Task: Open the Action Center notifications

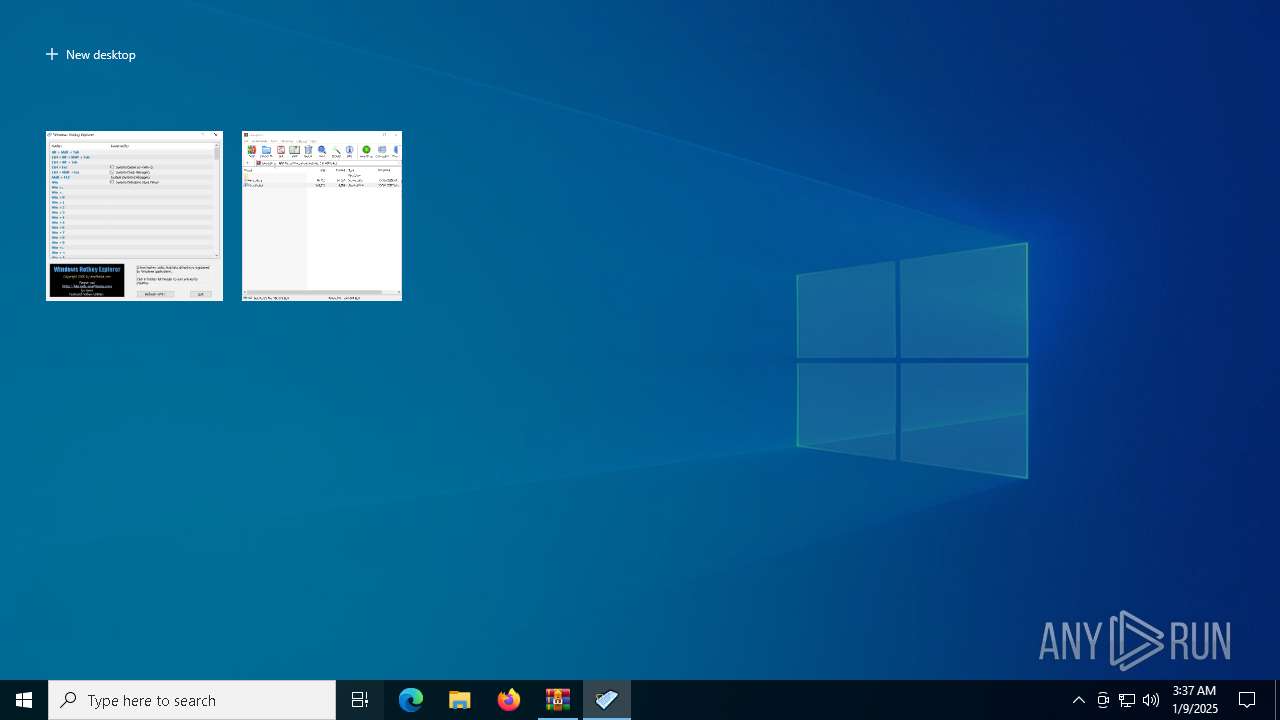Action: (1247, 700)
